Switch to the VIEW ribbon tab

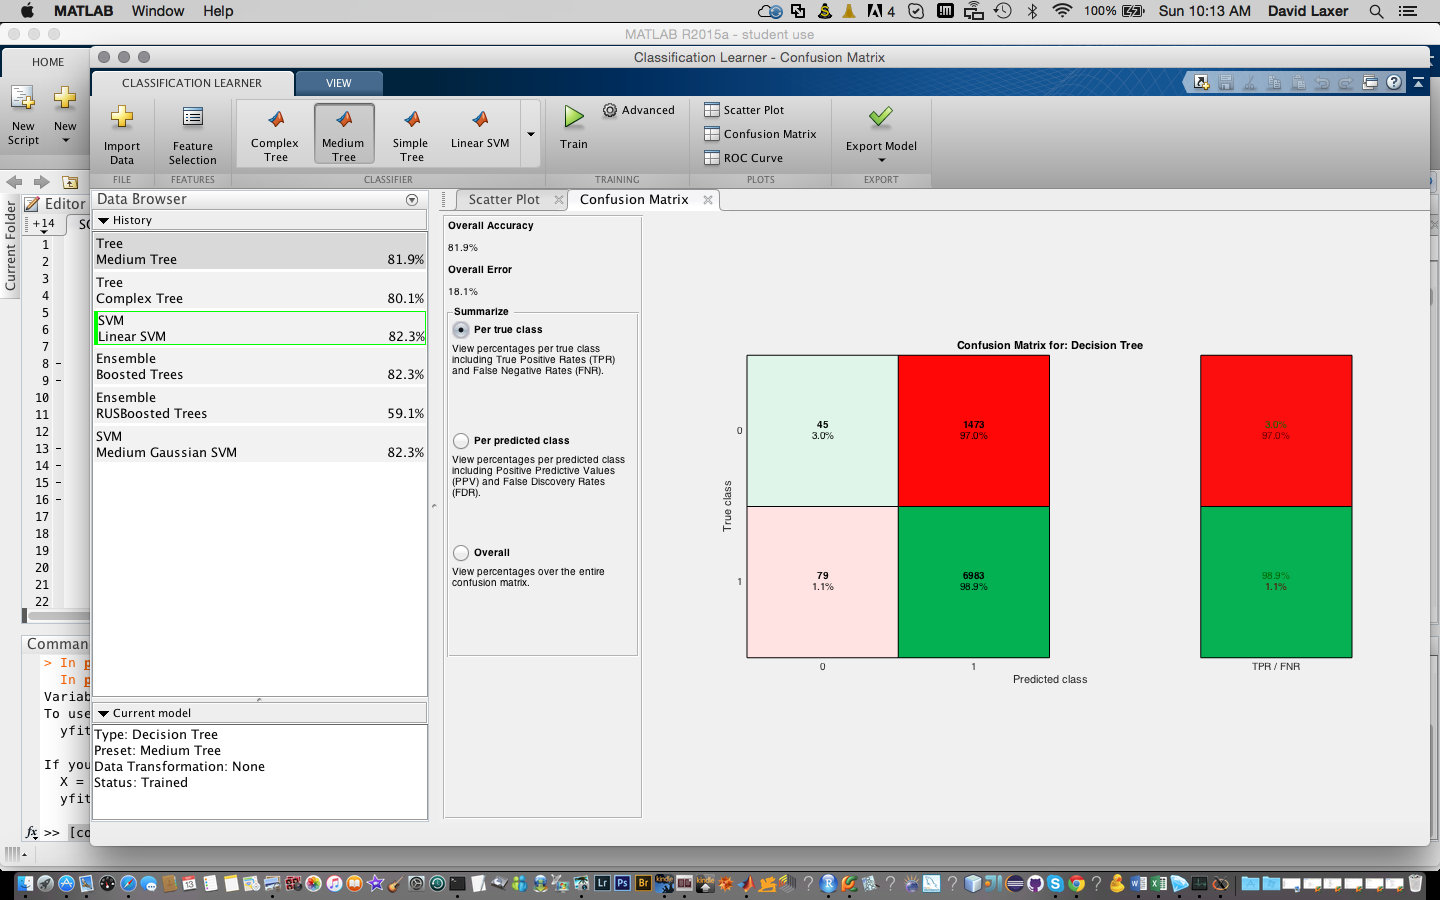tap(339, 83)
